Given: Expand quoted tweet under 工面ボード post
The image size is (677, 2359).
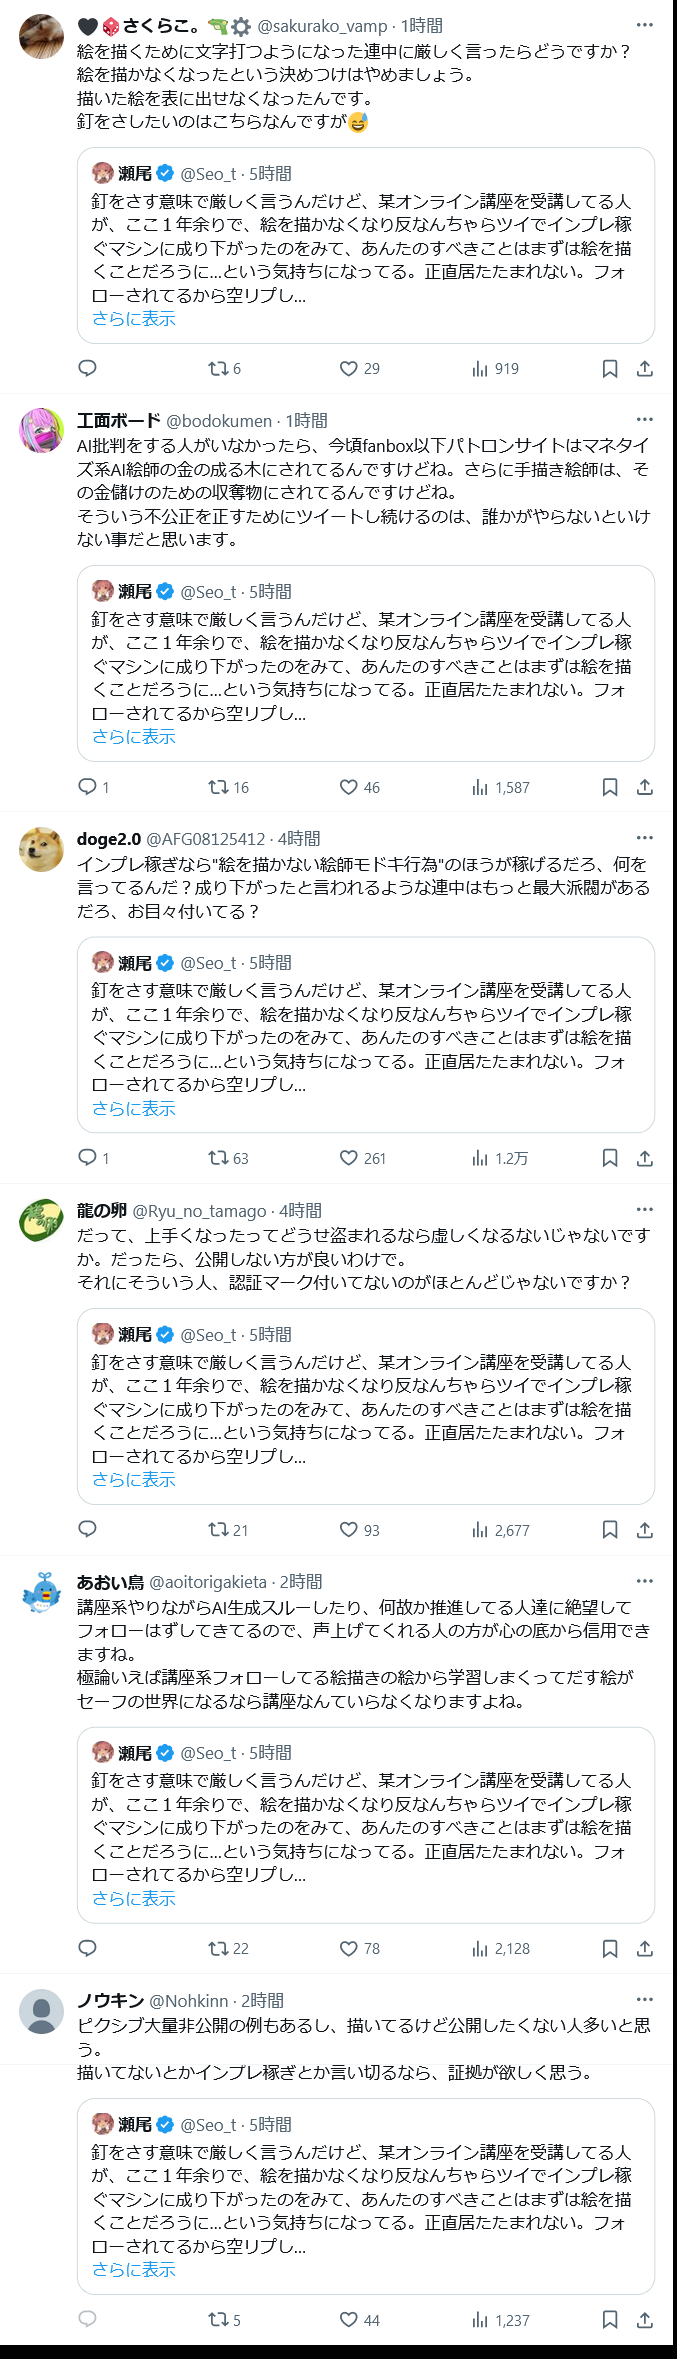Looking at the screenshot, I should (134, 737).
